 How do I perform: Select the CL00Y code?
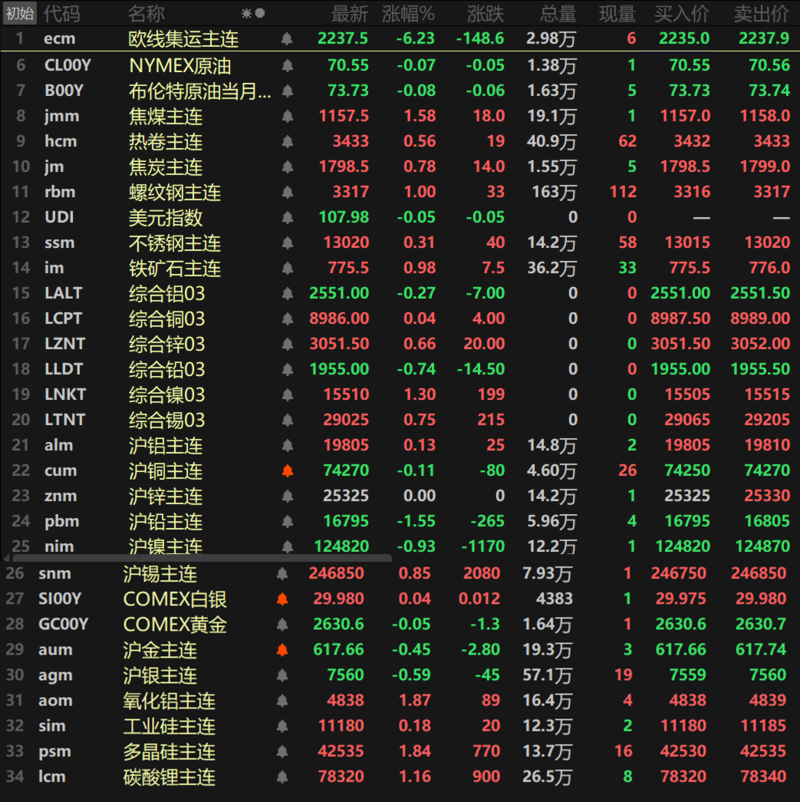point(68,65)
